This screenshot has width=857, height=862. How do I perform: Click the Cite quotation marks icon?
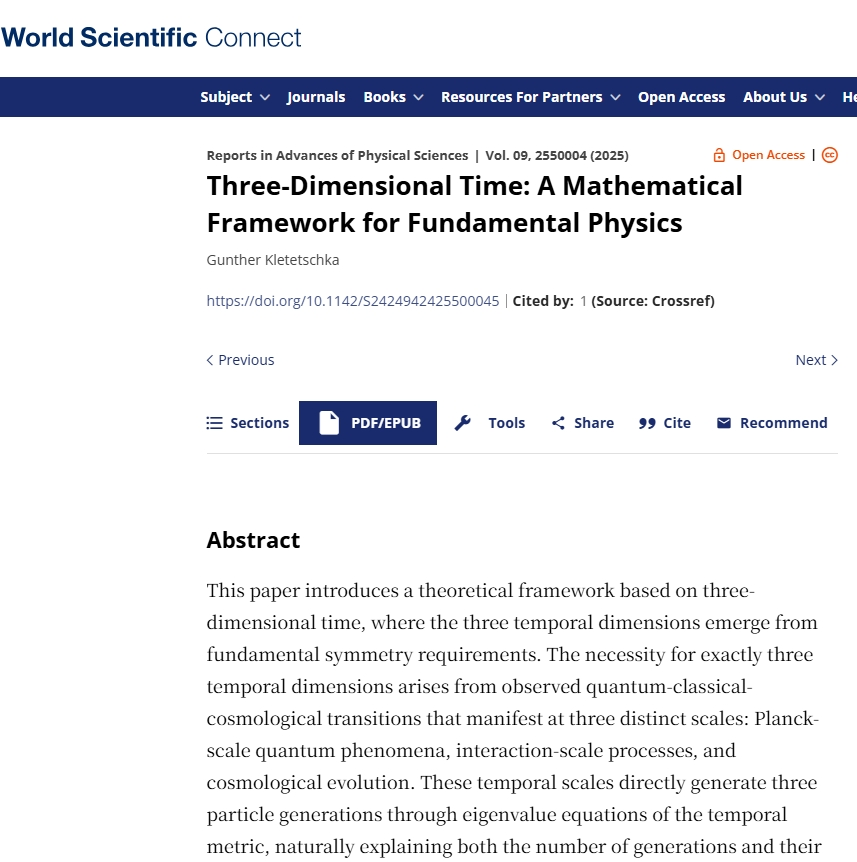click(647, 423)
